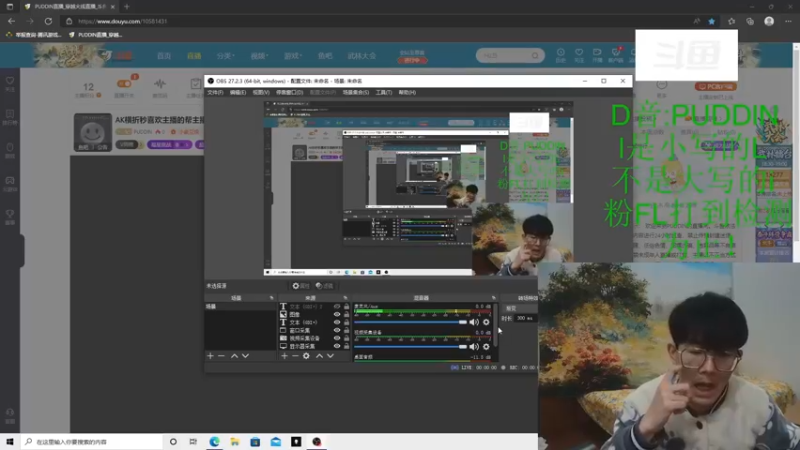Screen dimensions: 800x450
Task: Lock the 显示器采集 display capture source
Action: 346,346
